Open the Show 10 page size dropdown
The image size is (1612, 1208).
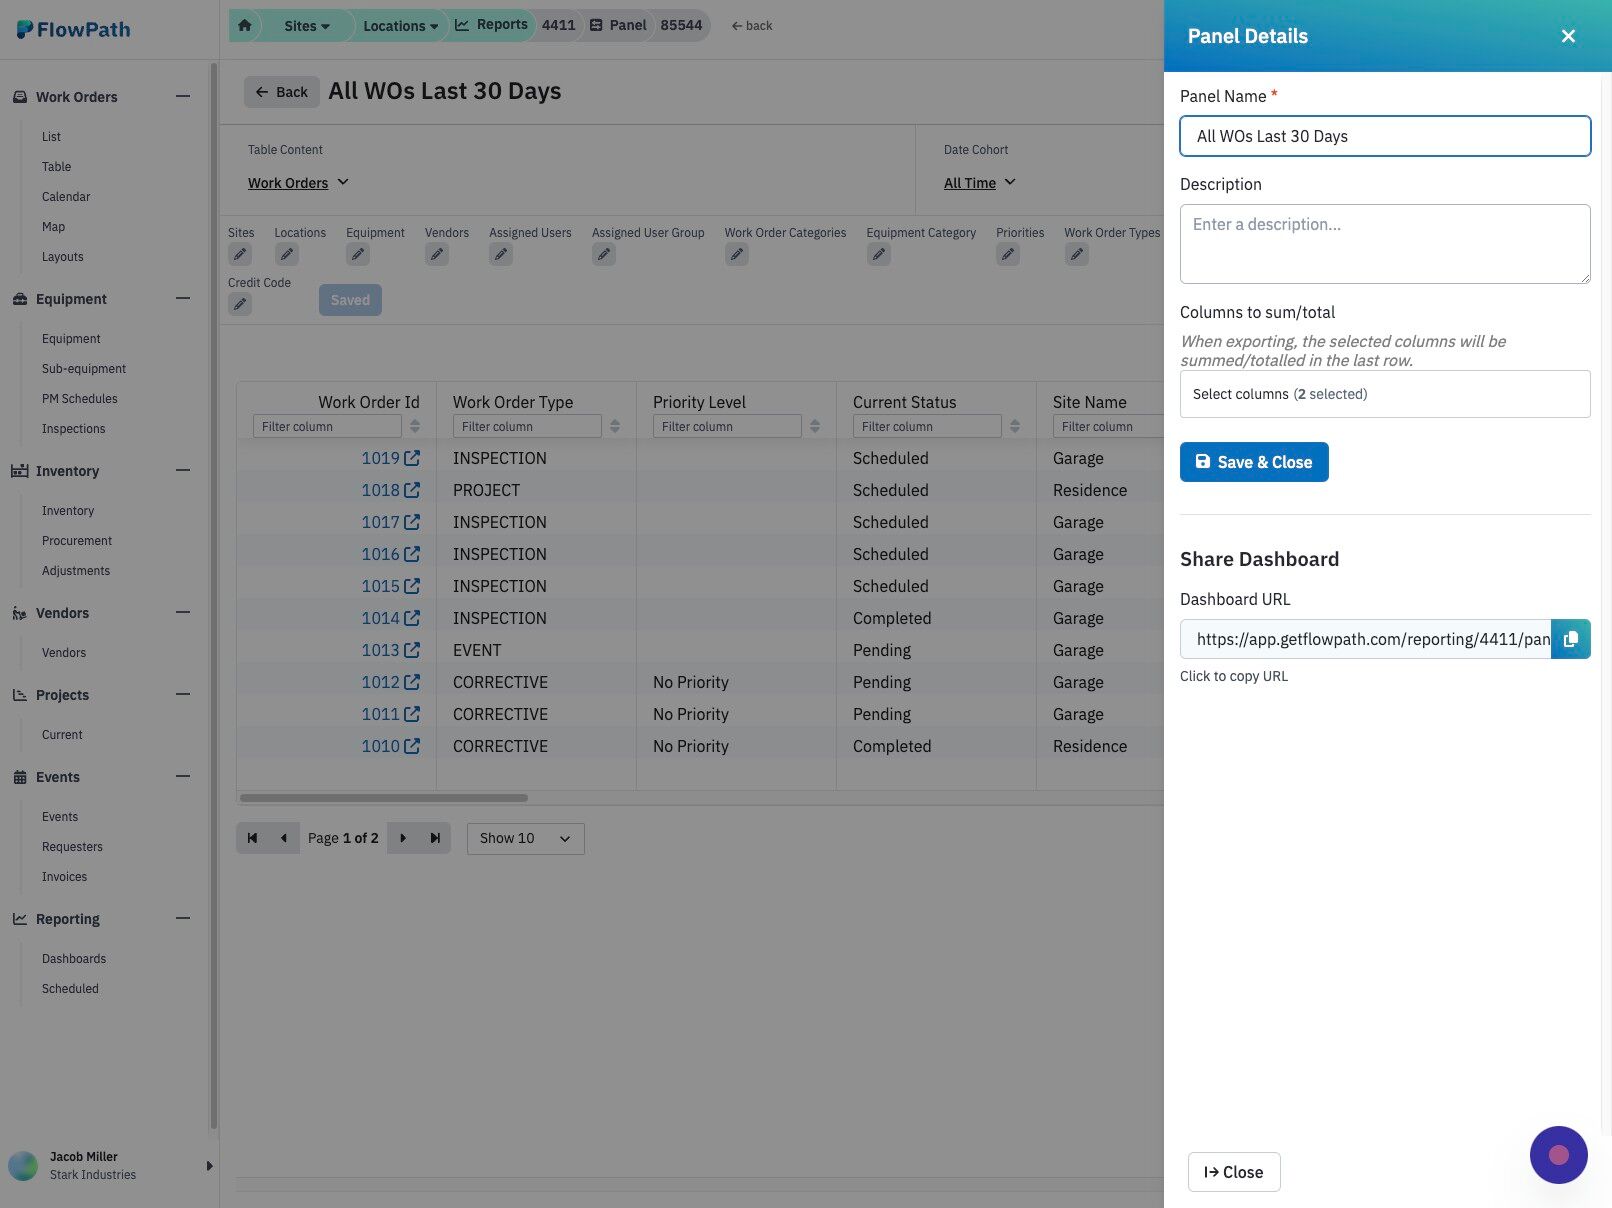[525, 838]
